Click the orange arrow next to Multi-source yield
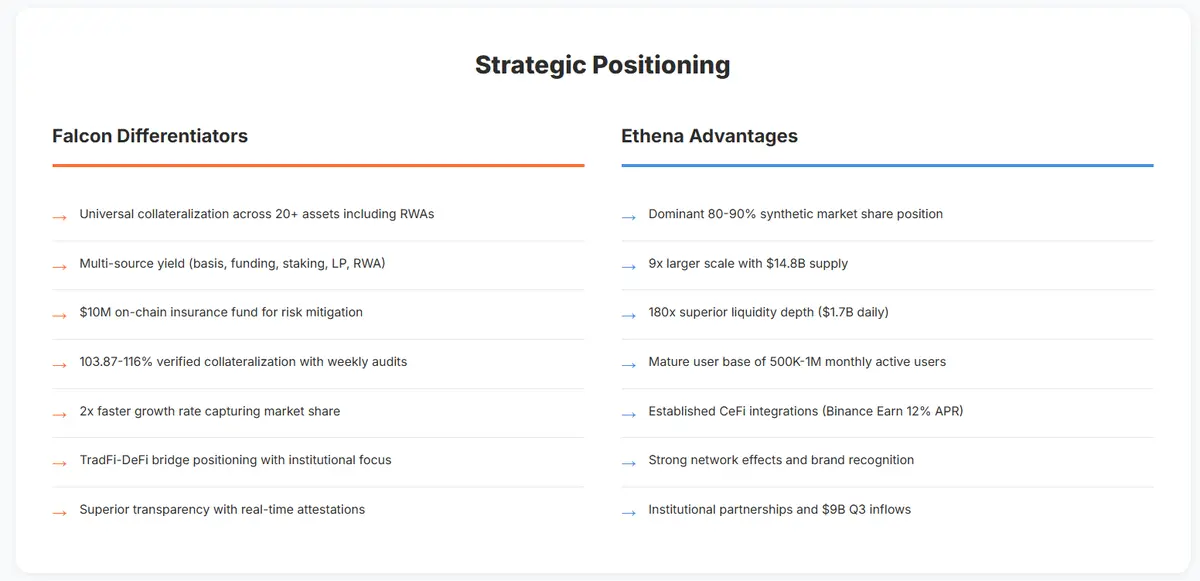Viewport: 1200px width, 581px height. point(60,265)
